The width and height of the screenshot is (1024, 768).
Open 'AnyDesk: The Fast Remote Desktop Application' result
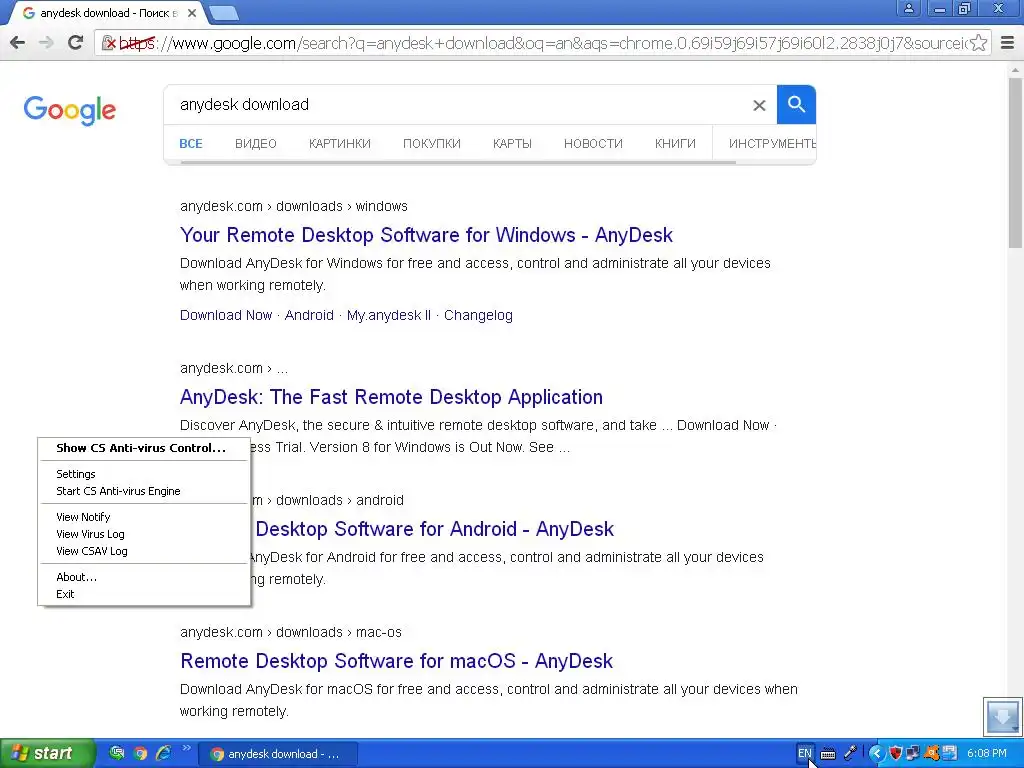391,397
